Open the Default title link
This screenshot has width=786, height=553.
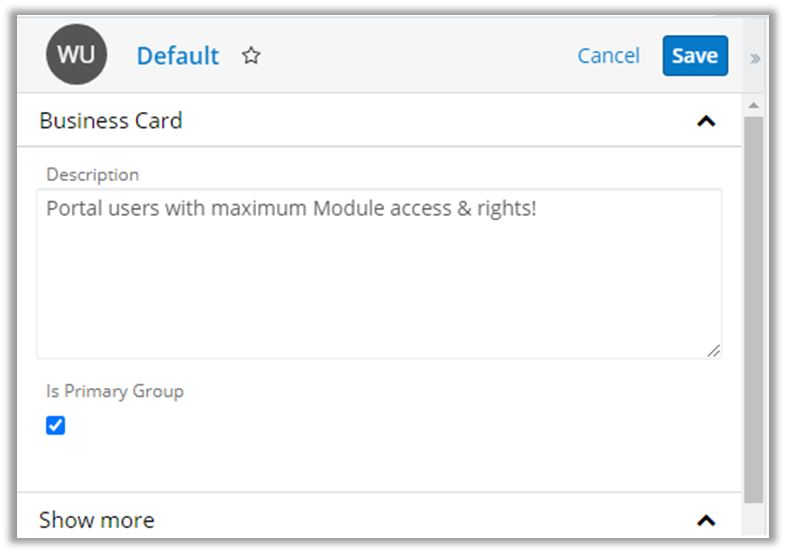click(x=178, y=56)
